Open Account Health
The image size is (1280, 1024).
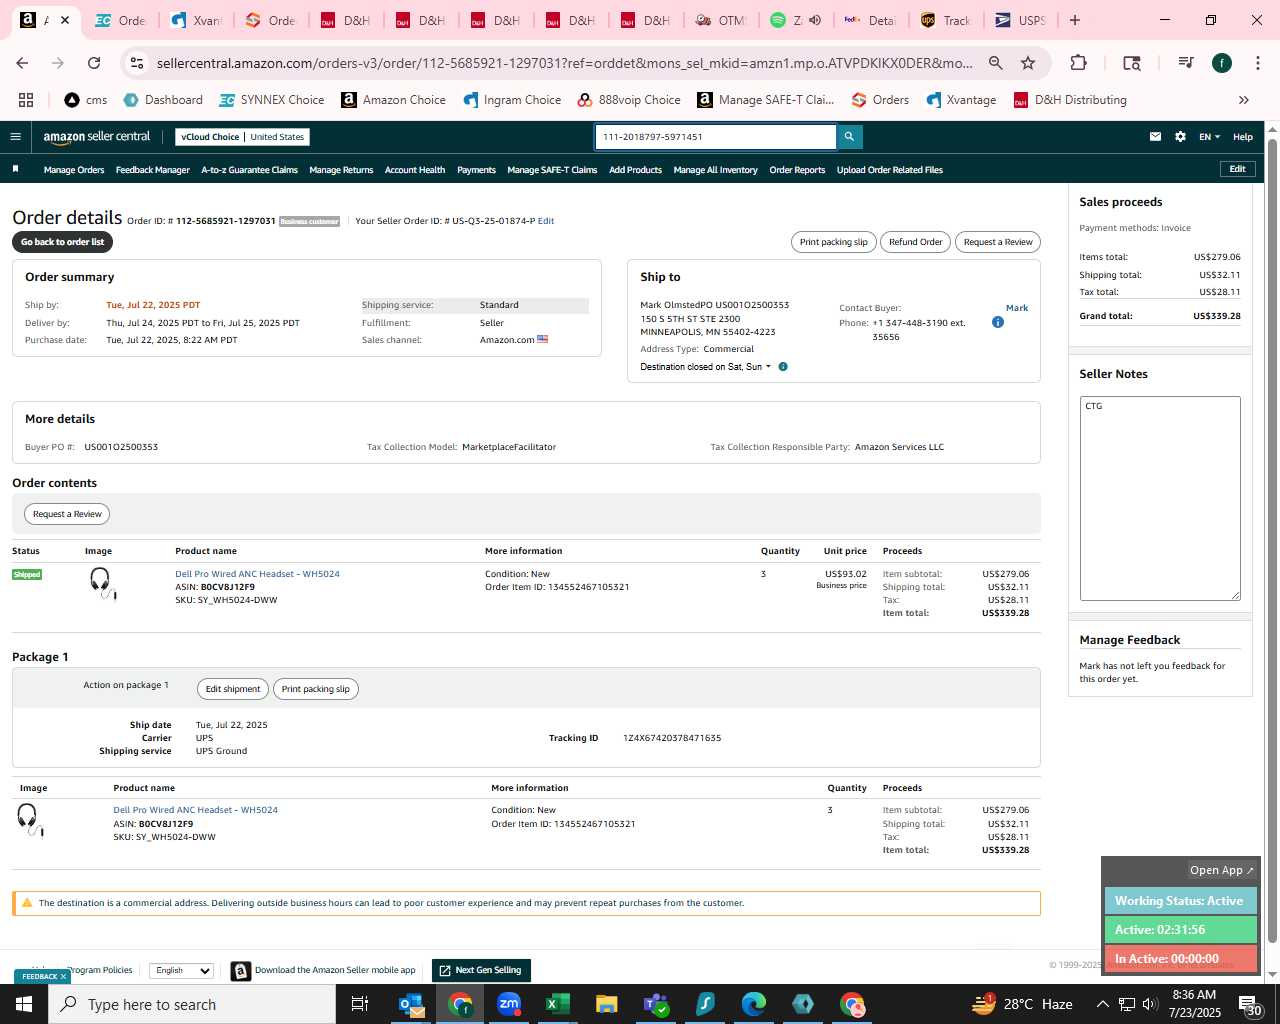(415, 170)
